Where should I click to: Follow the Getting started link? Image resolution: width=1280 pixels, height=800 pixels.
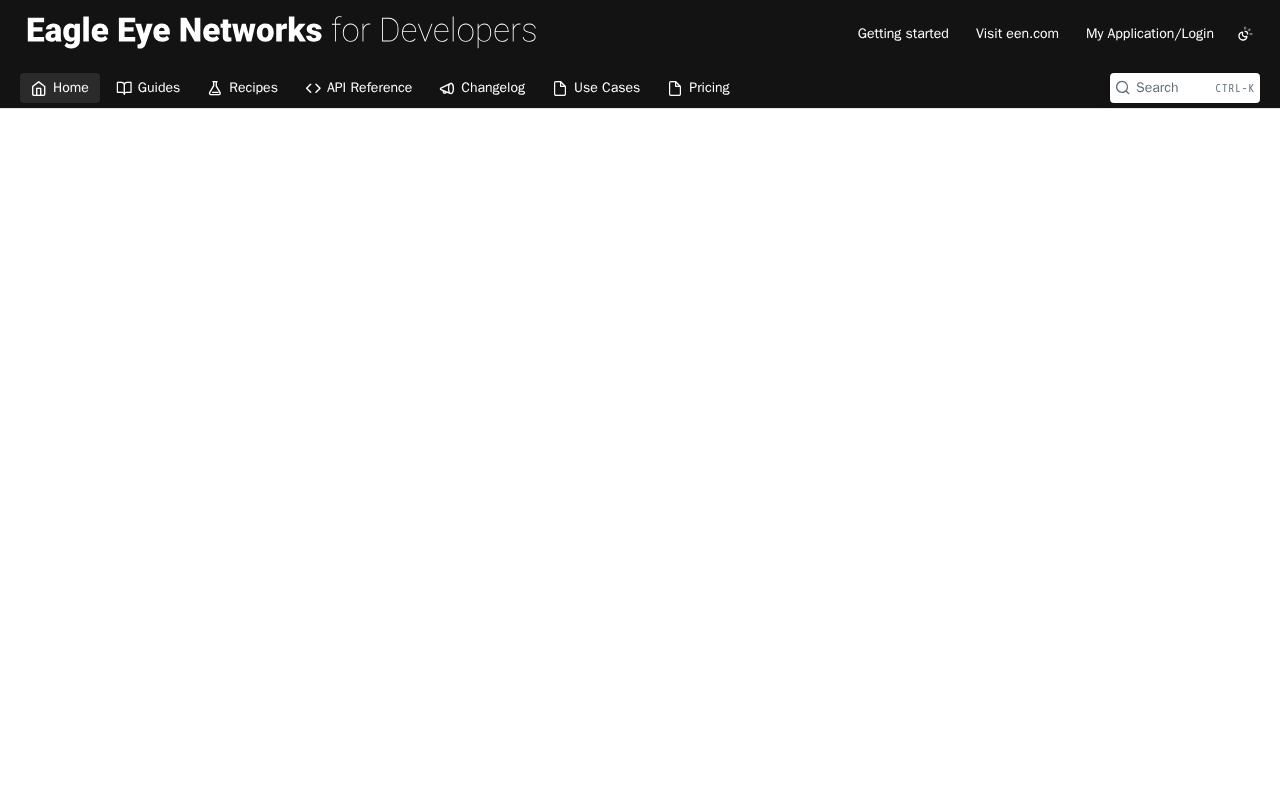(x=903, y=34)
